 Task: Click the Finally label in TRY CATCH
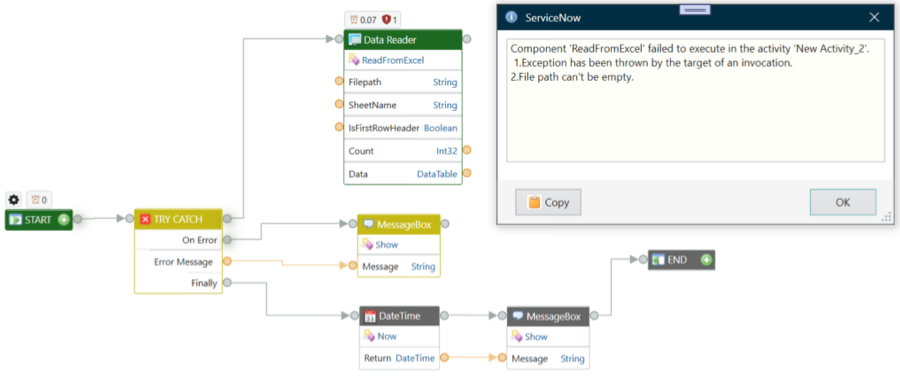tap(204, 283)
